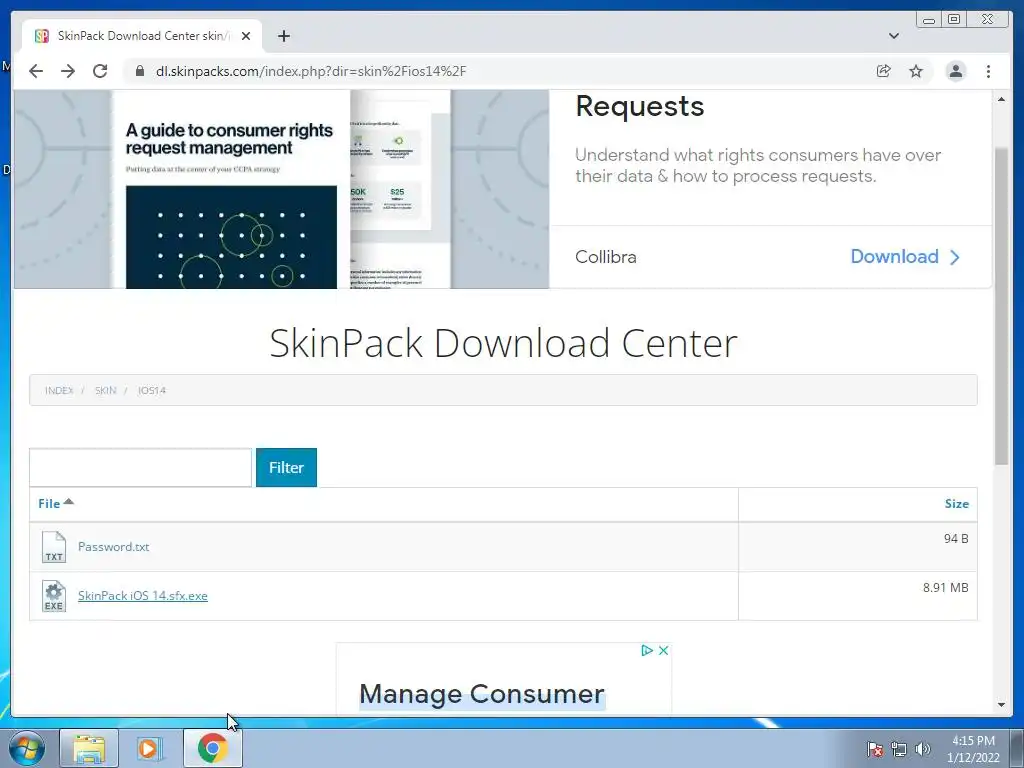Sort the list by Size column
The height and width of the screenshot is (768, 1024).
click(957, 504)
